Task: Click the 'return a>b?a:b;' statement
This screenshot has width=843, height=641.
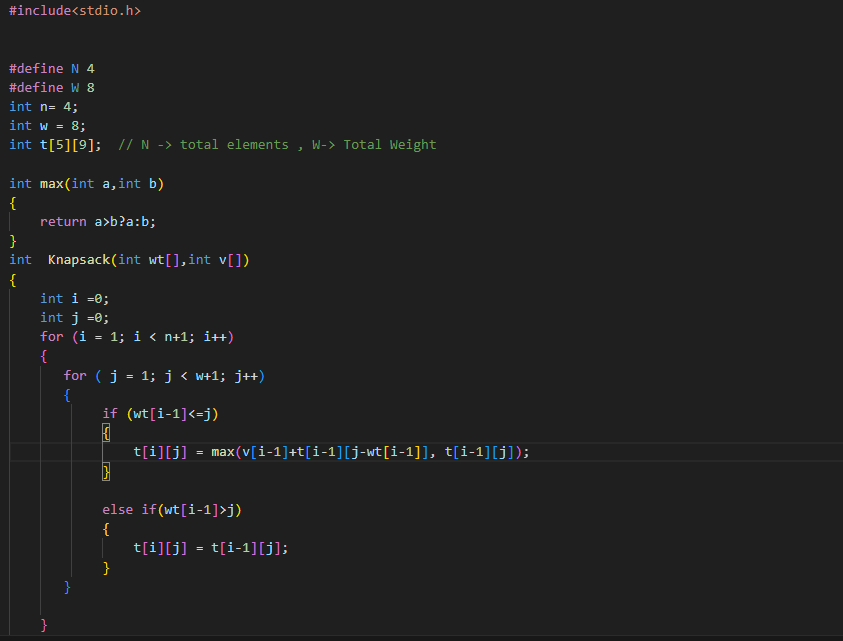Action: tap(98, 222)
